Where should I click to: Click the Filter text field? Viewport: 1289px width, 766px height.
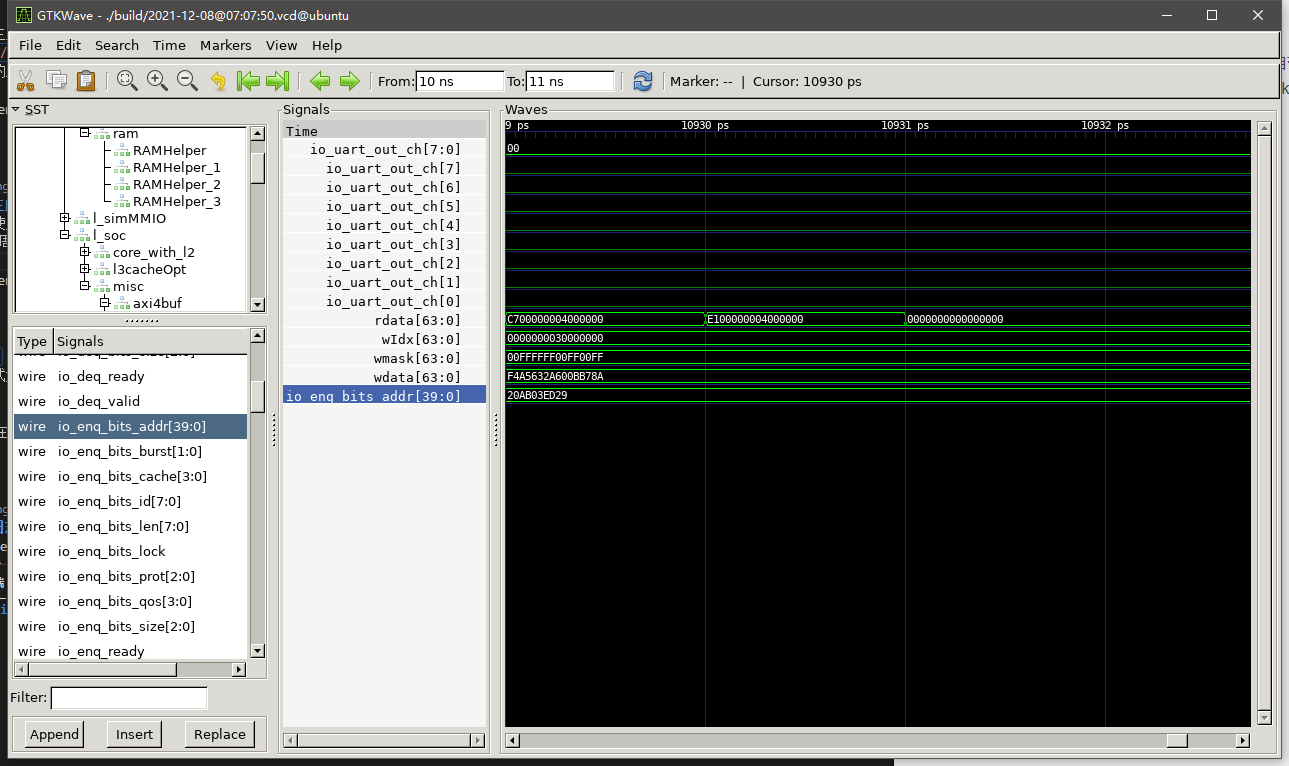(129, 698)
